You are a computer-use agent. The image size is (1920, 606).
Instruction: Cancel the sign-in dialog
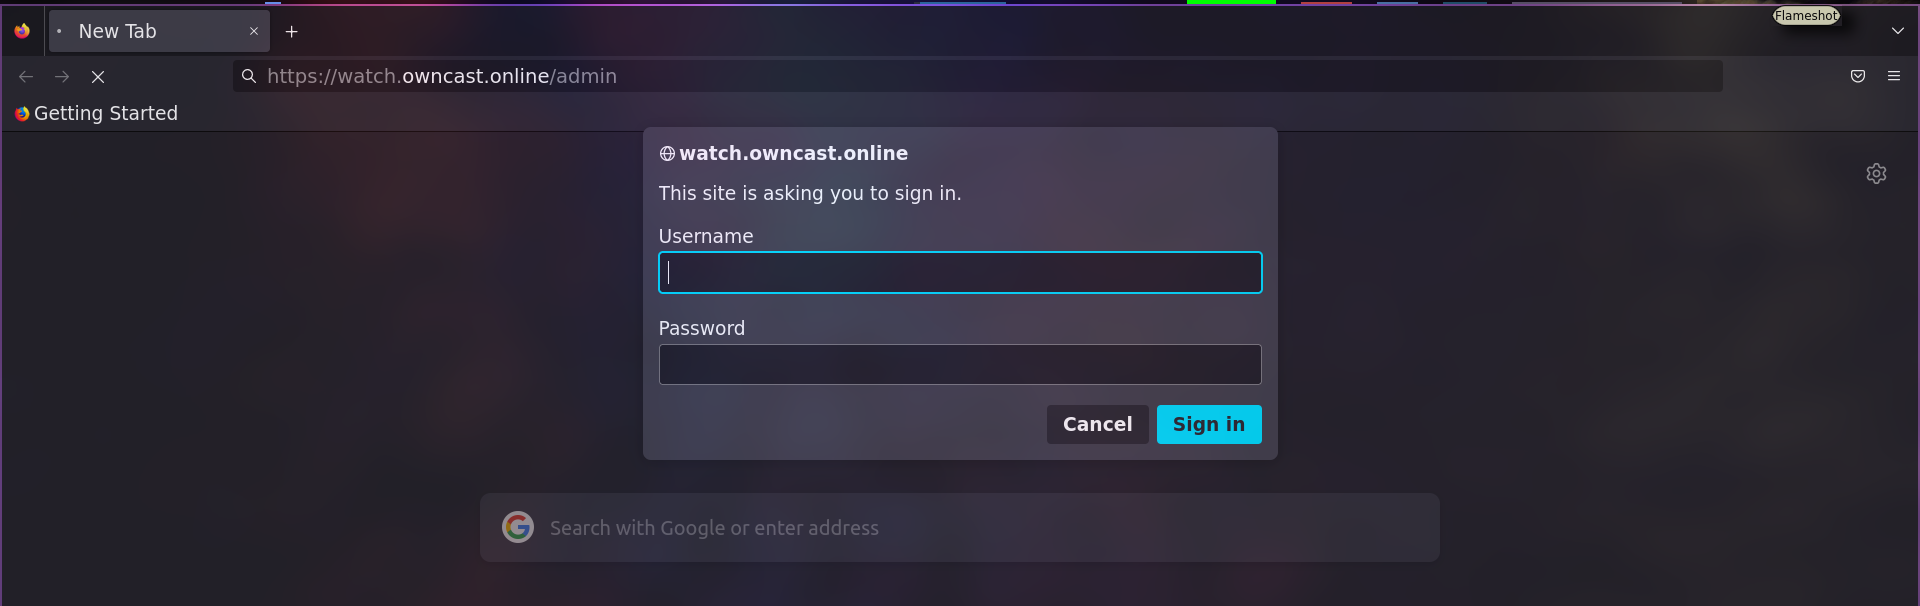(x=1097, y=424)
